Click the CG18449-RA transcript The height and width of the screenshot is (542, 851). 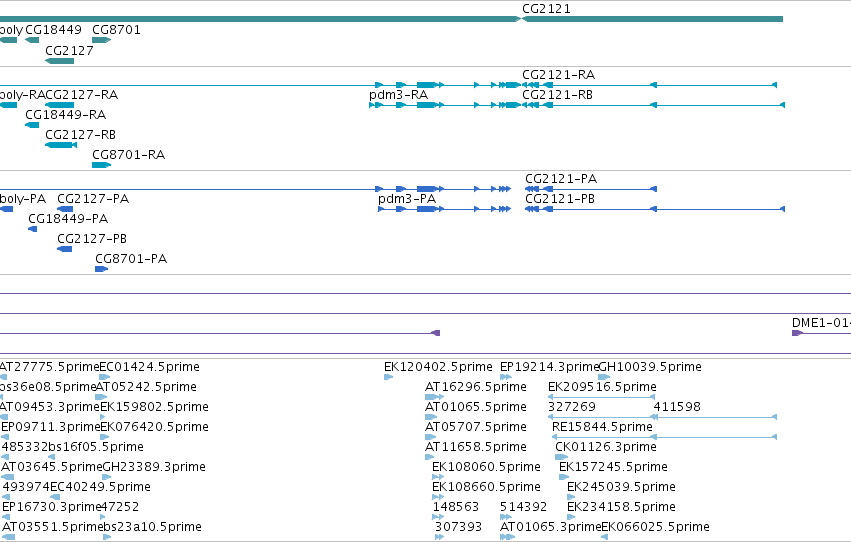(32, 125)
